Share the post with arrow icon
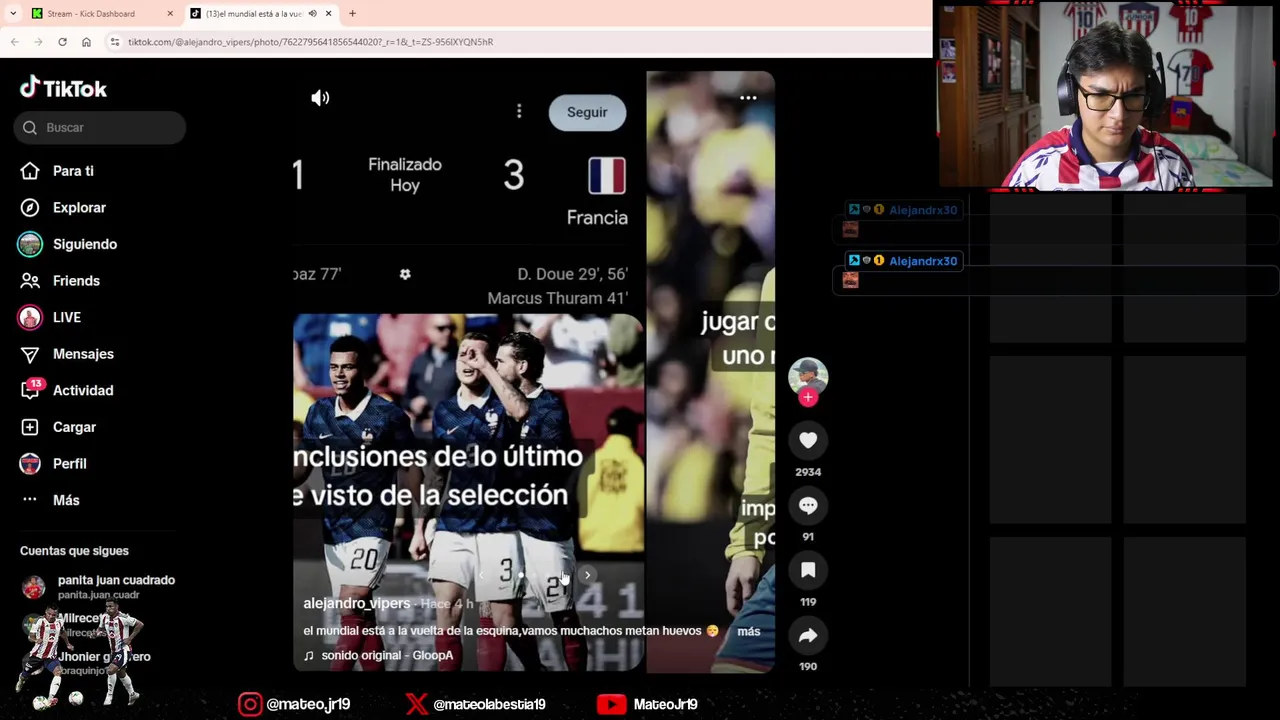This screenshot has height=720, width=1280. point(808,635)
